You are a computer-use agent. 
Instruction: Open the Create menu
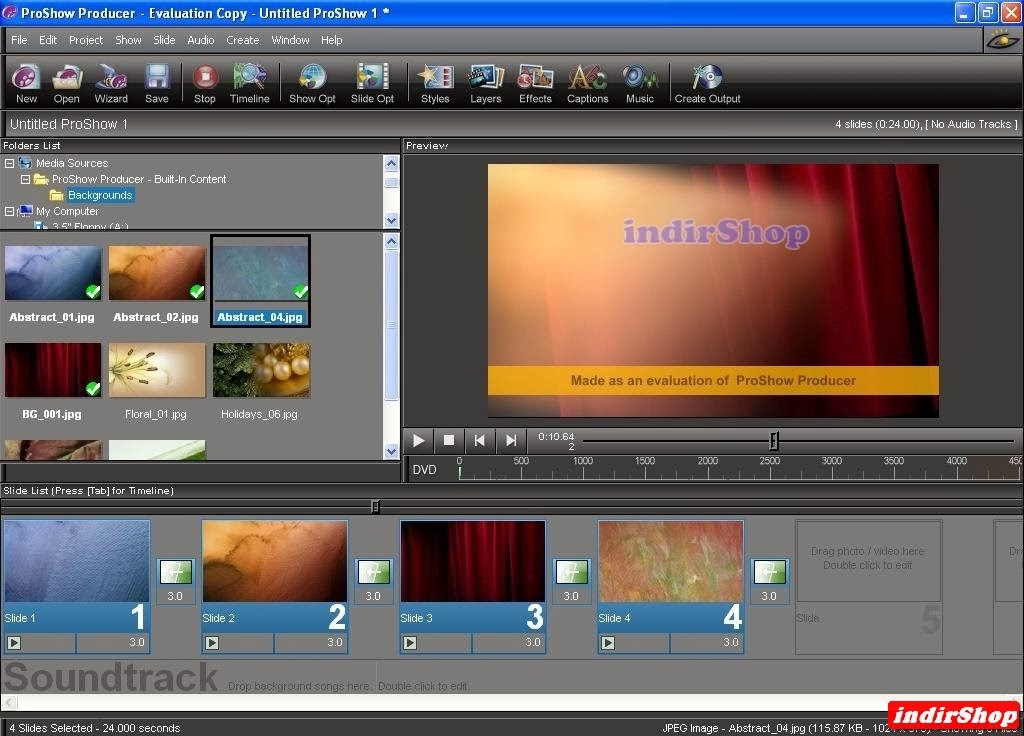tap(242, 40)
